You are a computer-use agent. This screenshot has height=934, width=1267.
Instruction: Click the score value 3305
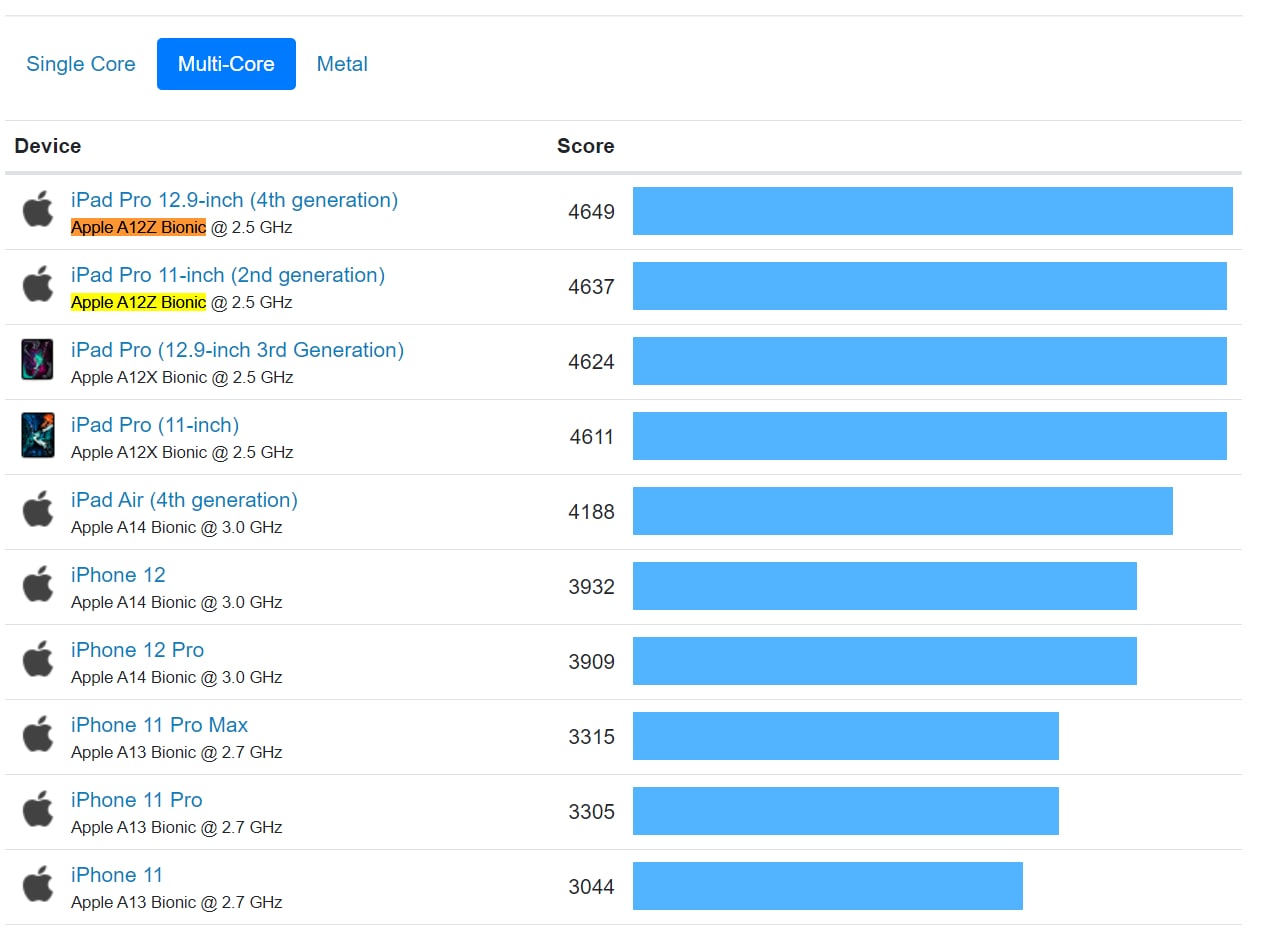(x=591, y=811)
